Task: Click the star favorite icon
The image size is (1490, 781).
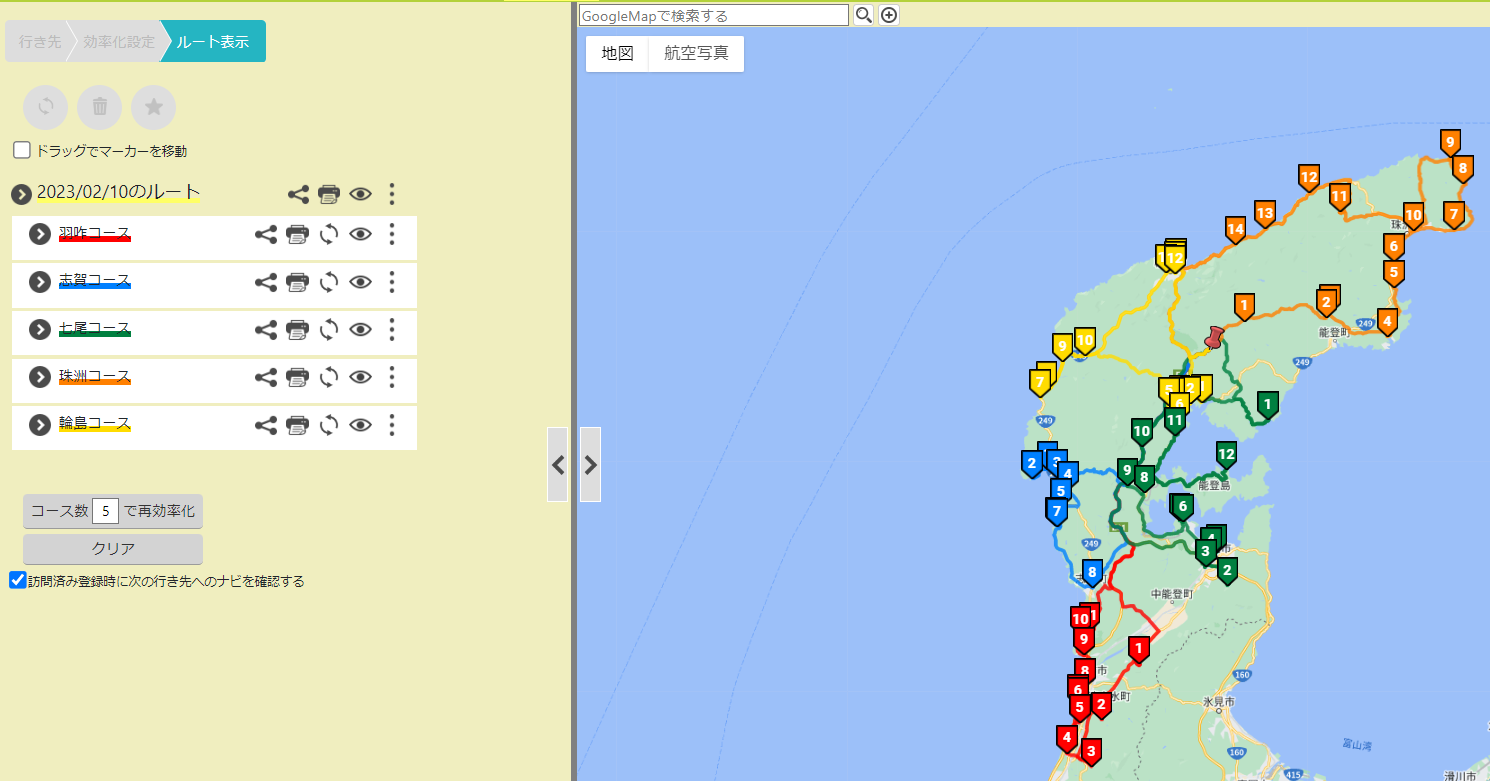Action: (154, 107)
